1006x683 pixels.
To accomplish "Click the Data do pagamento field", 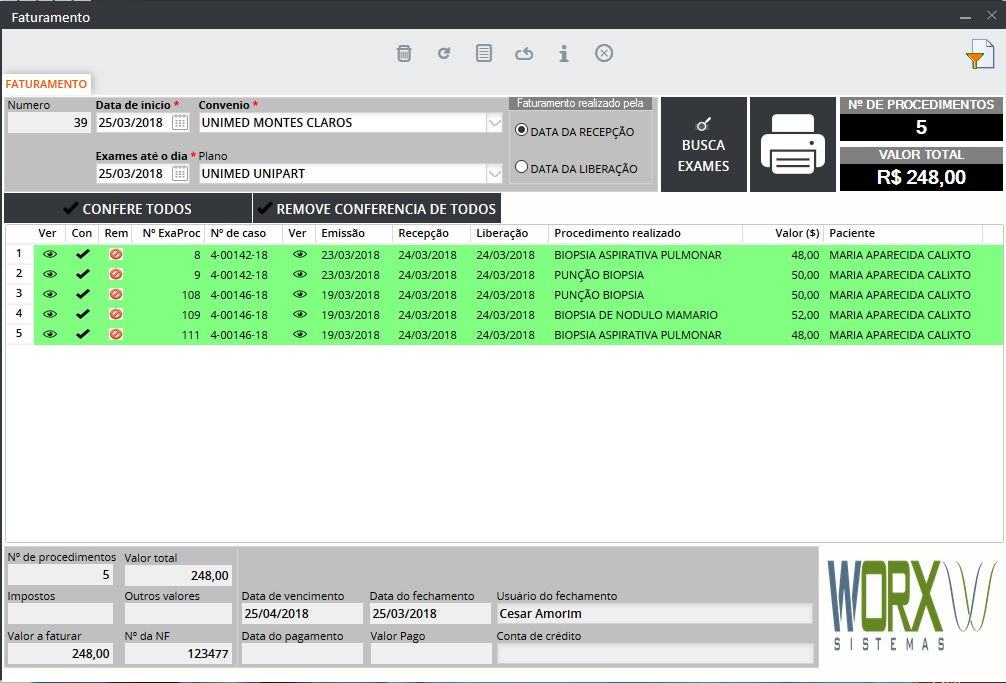I will [x=302, y=653].
